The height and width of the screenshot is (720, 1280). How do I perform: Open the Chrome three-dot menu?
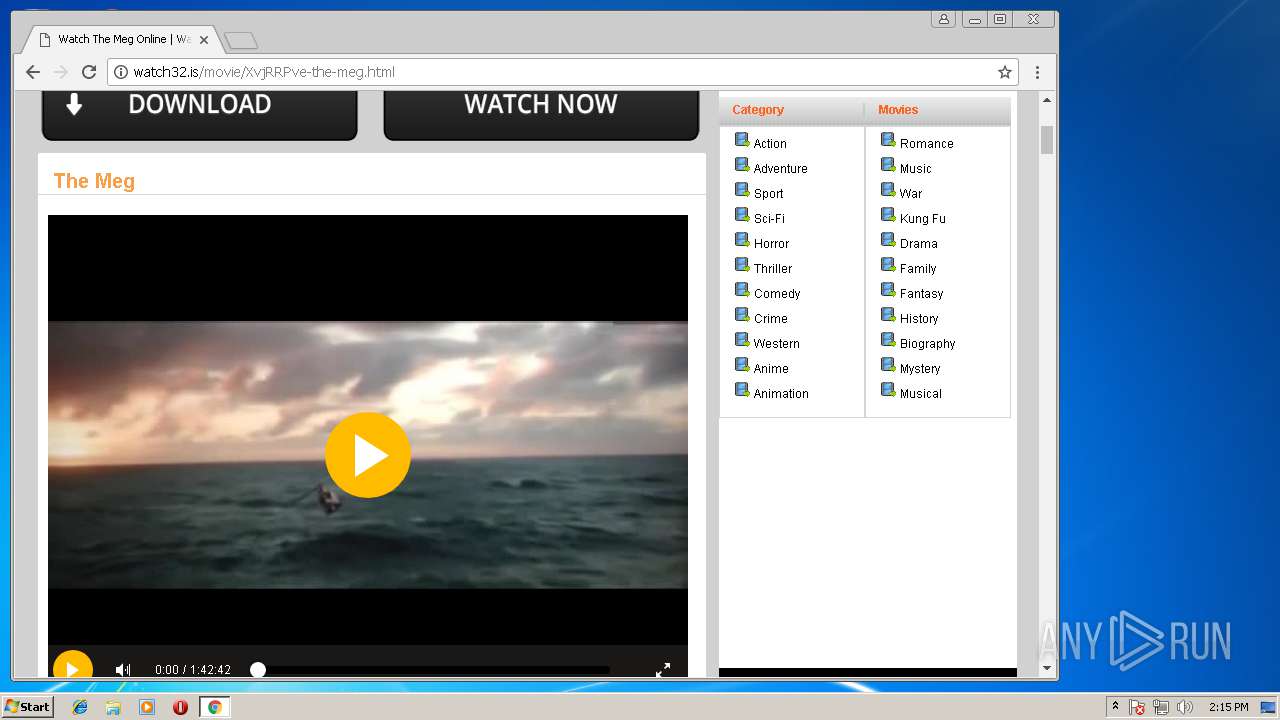point(1037,72)
